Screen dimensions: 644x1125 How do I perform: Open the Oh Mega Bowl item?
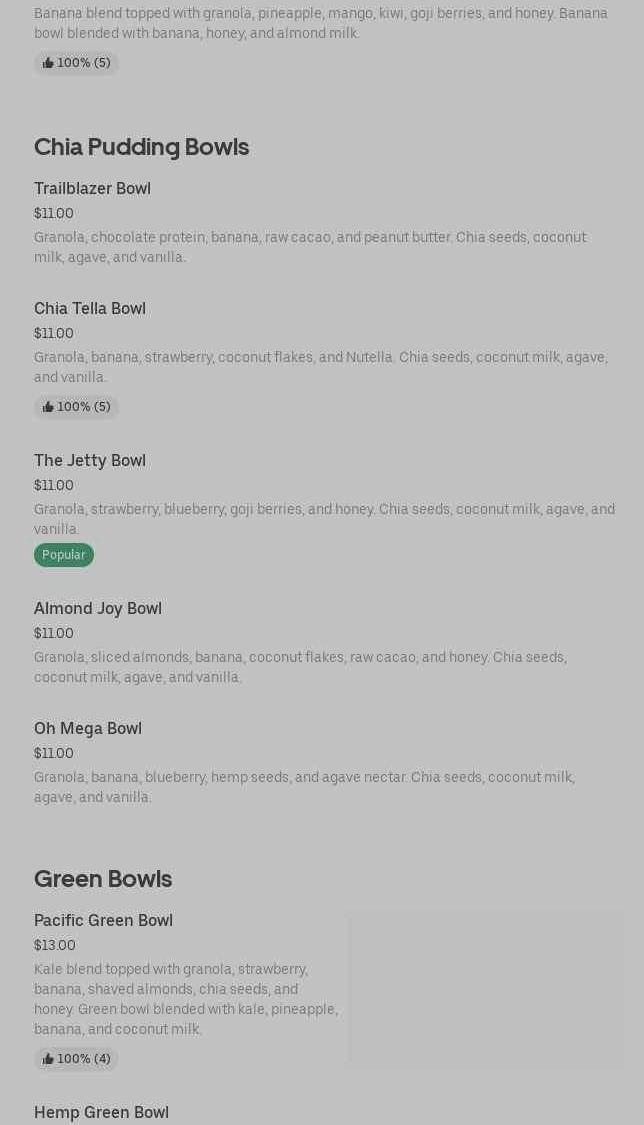(88, 728)
